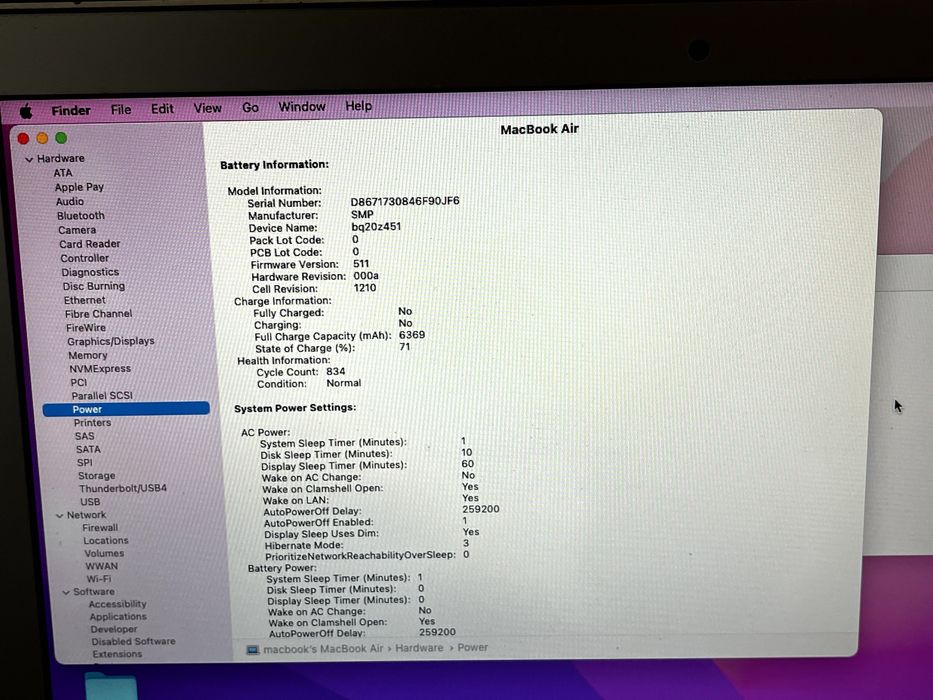
Task: Select ATA in the sidebar
Action: click(x=62, y=173)
